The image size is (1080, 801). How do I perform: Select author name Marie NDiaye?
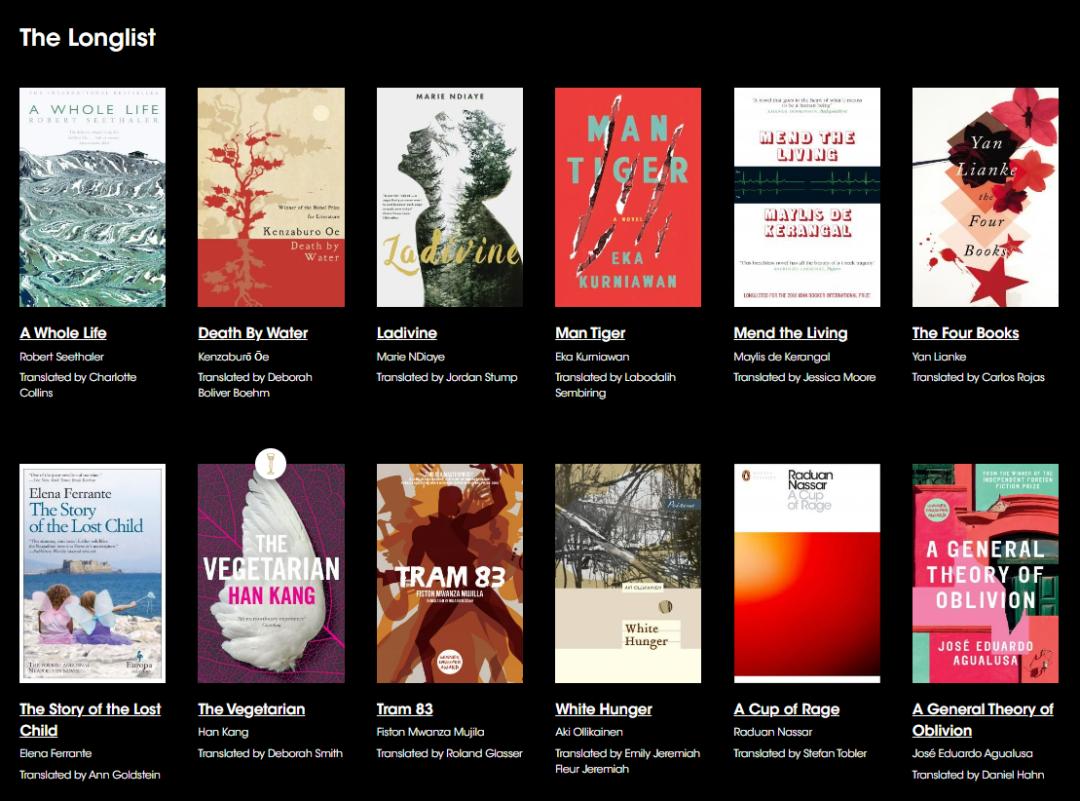point(411,357)
